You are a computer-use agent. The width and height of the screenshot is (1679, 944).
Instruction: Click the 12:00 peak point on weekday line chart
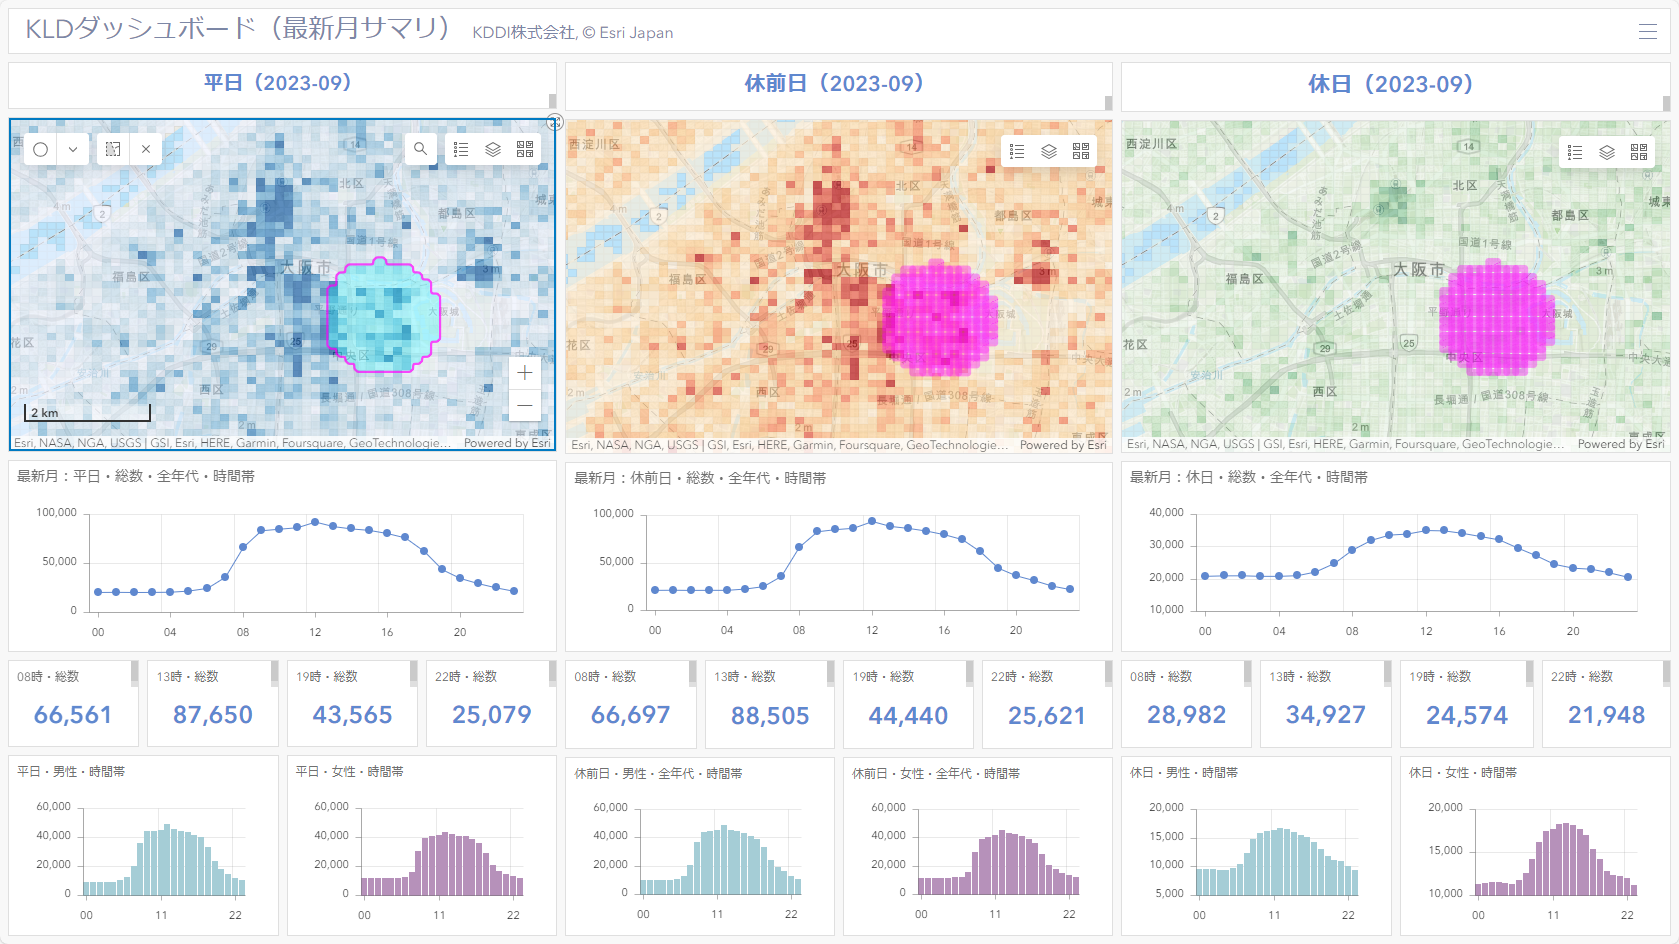tap(315, 522)
